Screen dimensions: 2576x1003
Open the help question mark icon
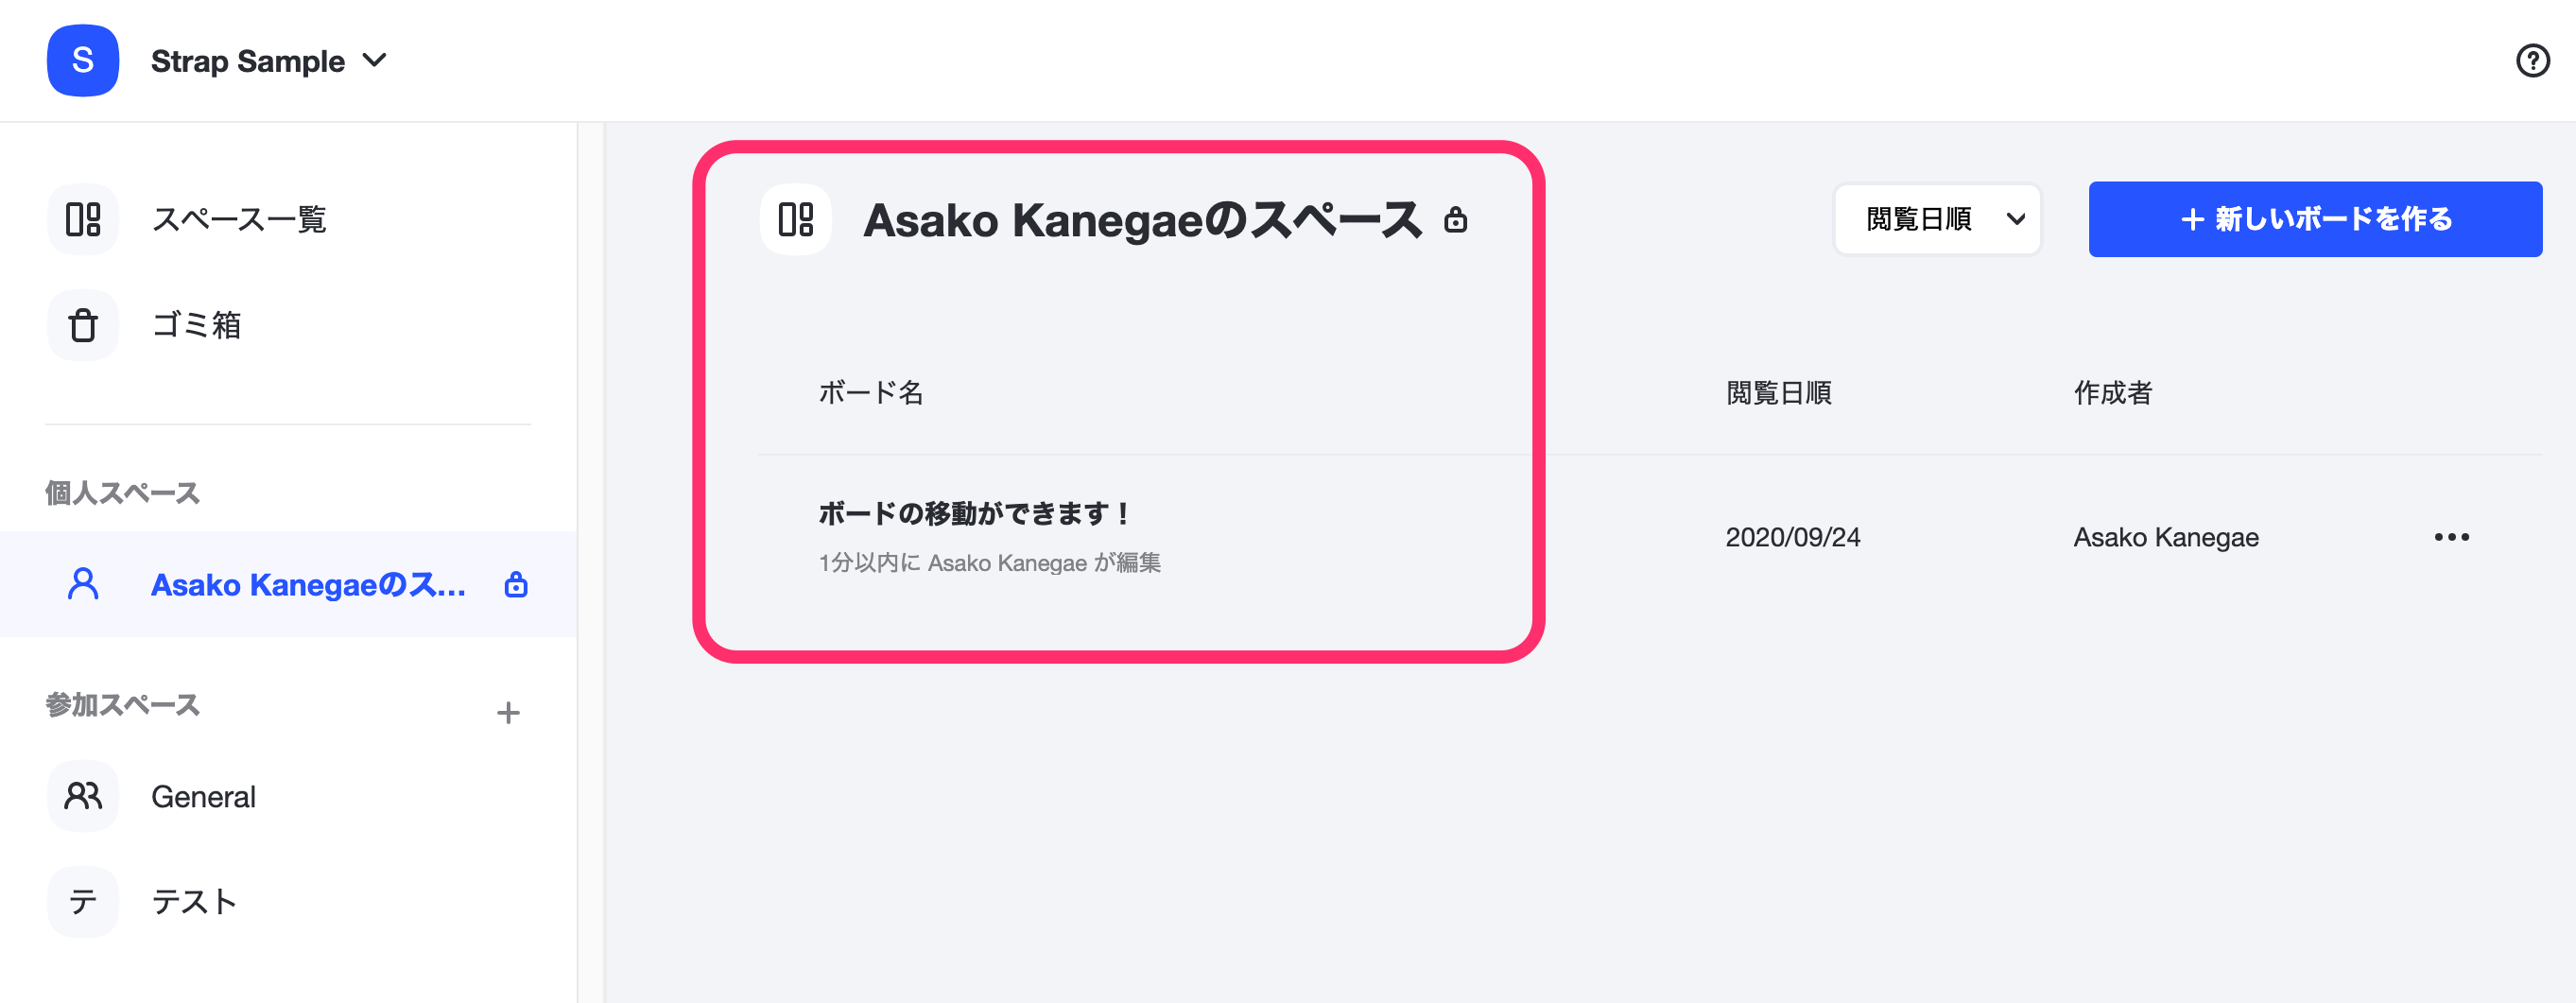[2532, 61]
